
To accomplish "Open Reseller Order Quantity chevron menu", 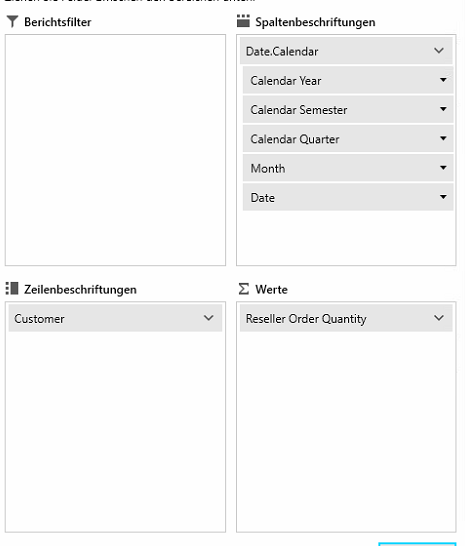I will (439, 318).
